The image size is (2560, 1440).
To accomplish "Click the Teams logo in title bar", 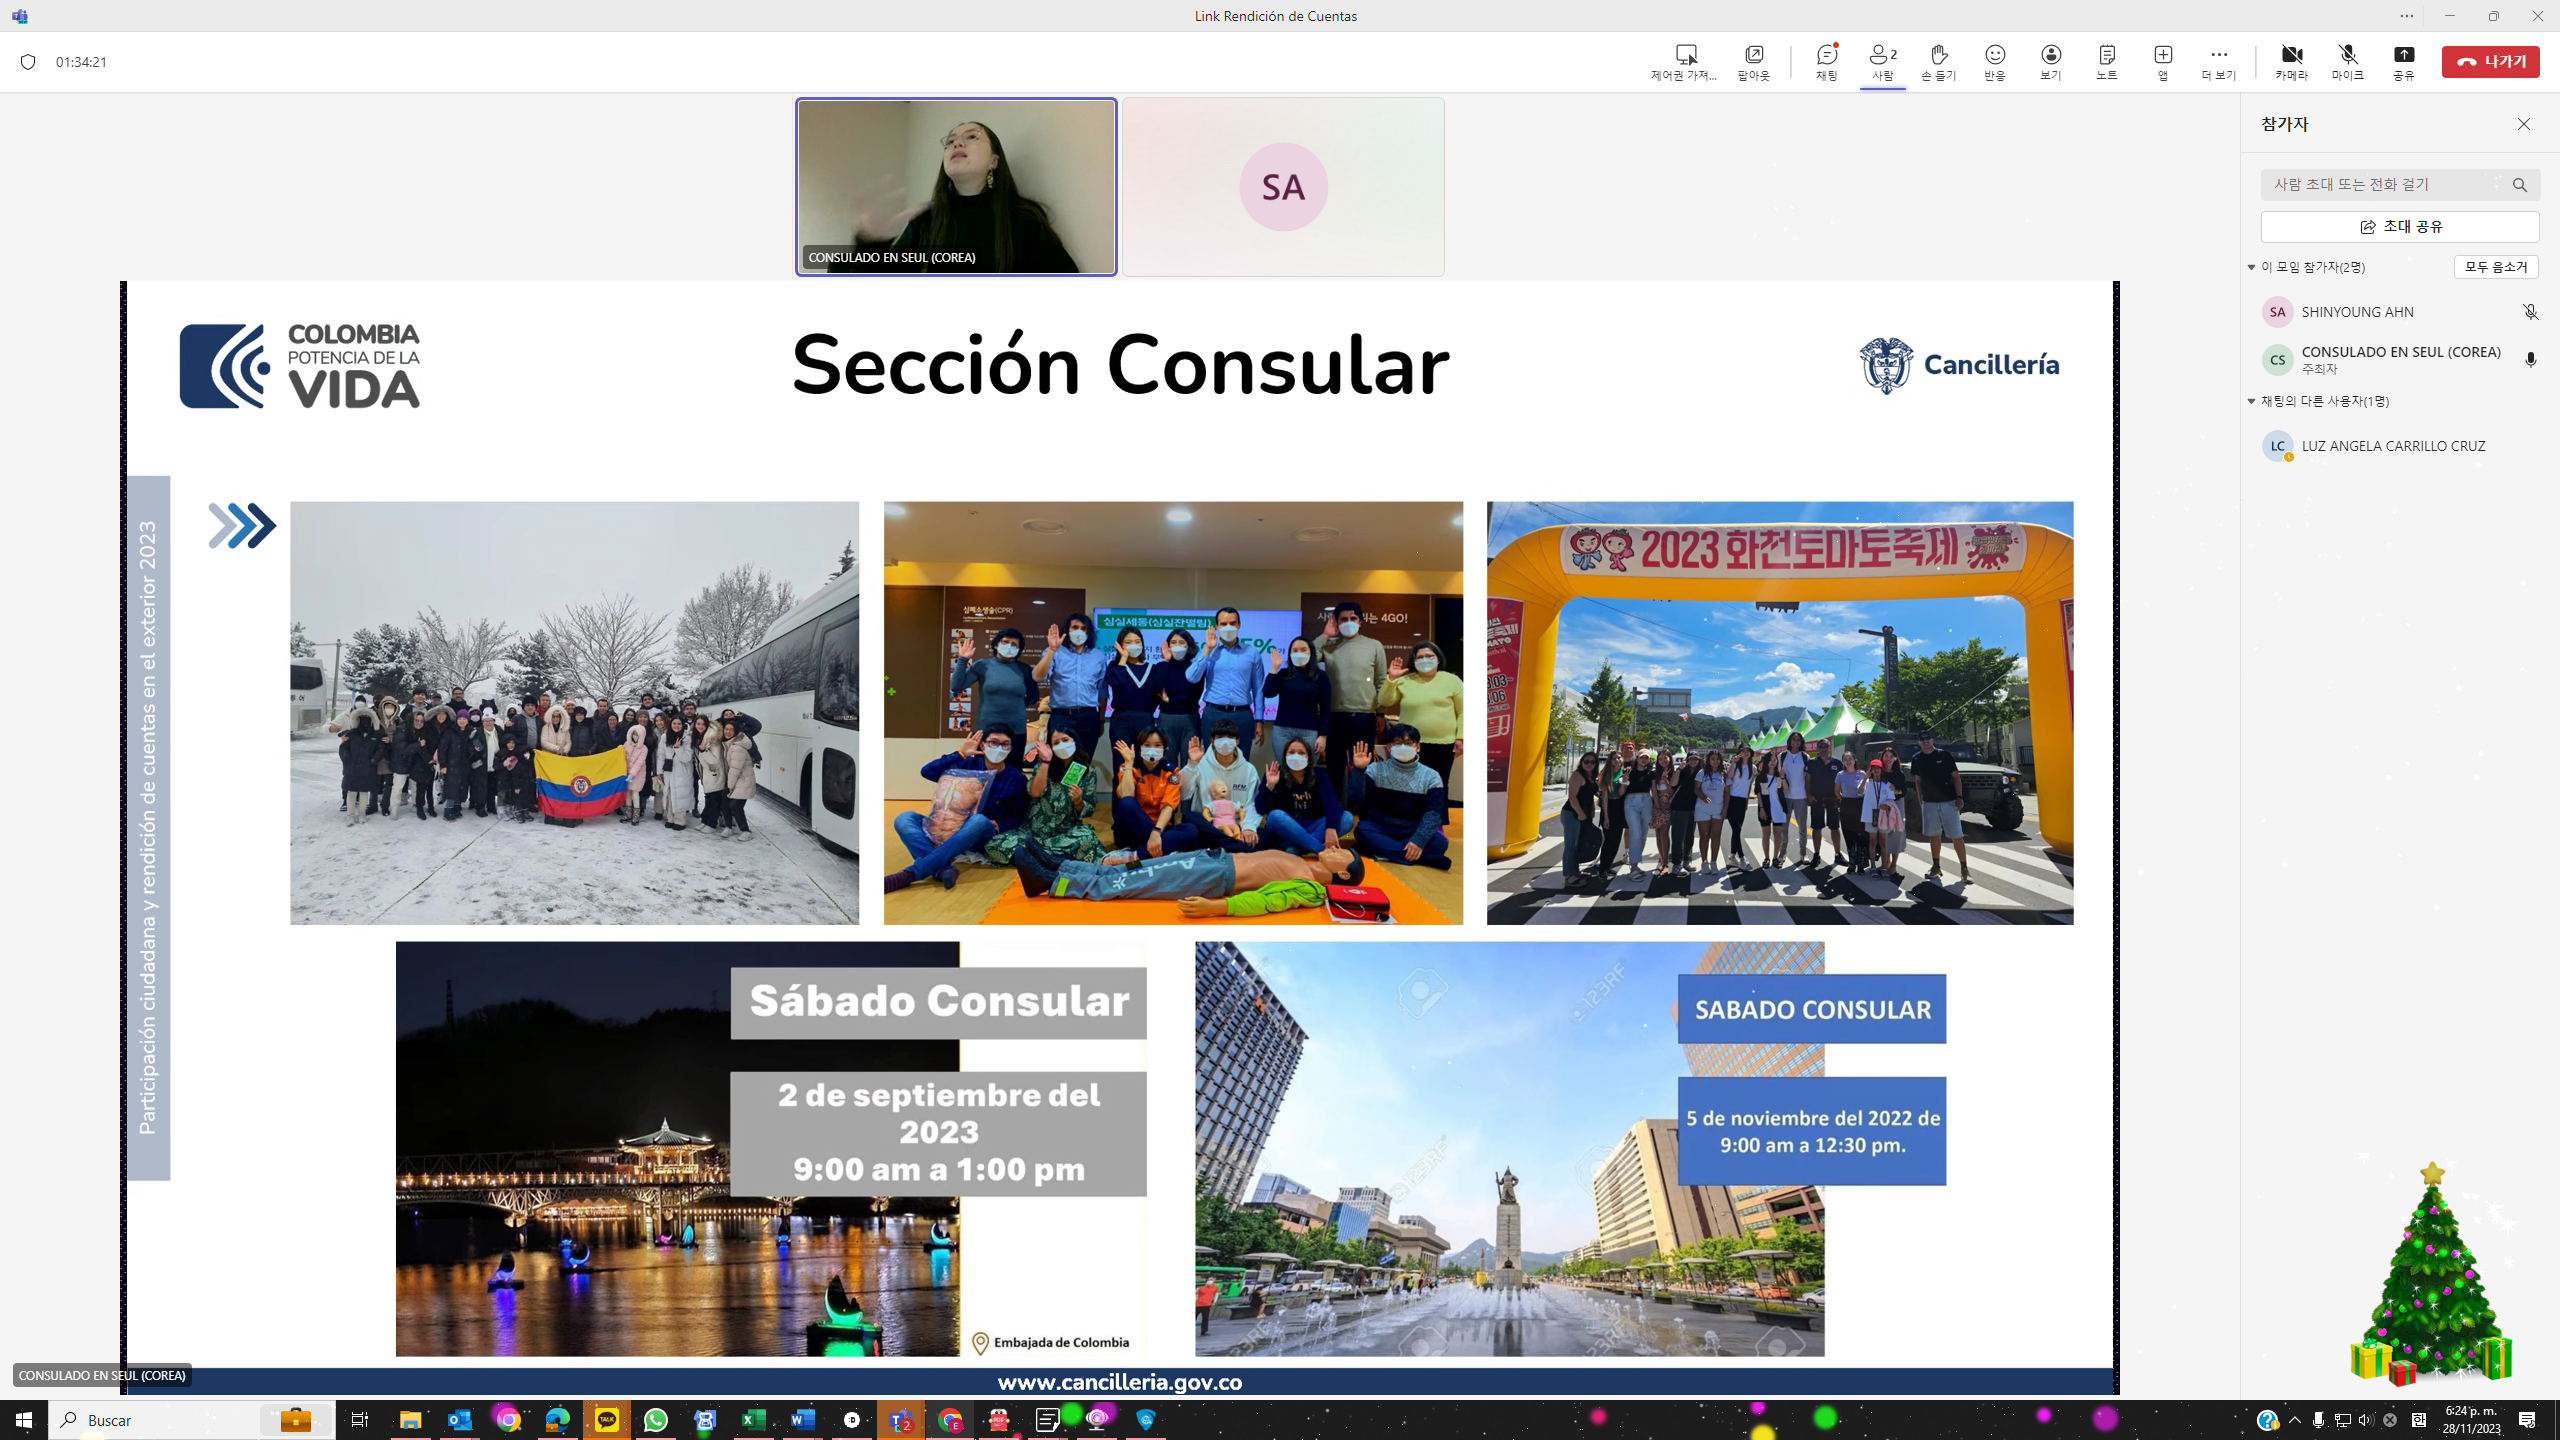I will 20,16.
